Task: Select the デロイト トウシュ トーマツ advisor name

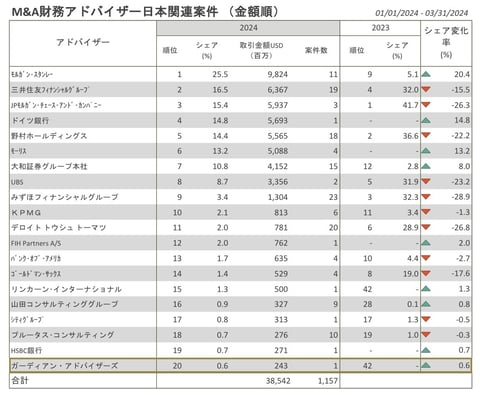Action: 59,228
